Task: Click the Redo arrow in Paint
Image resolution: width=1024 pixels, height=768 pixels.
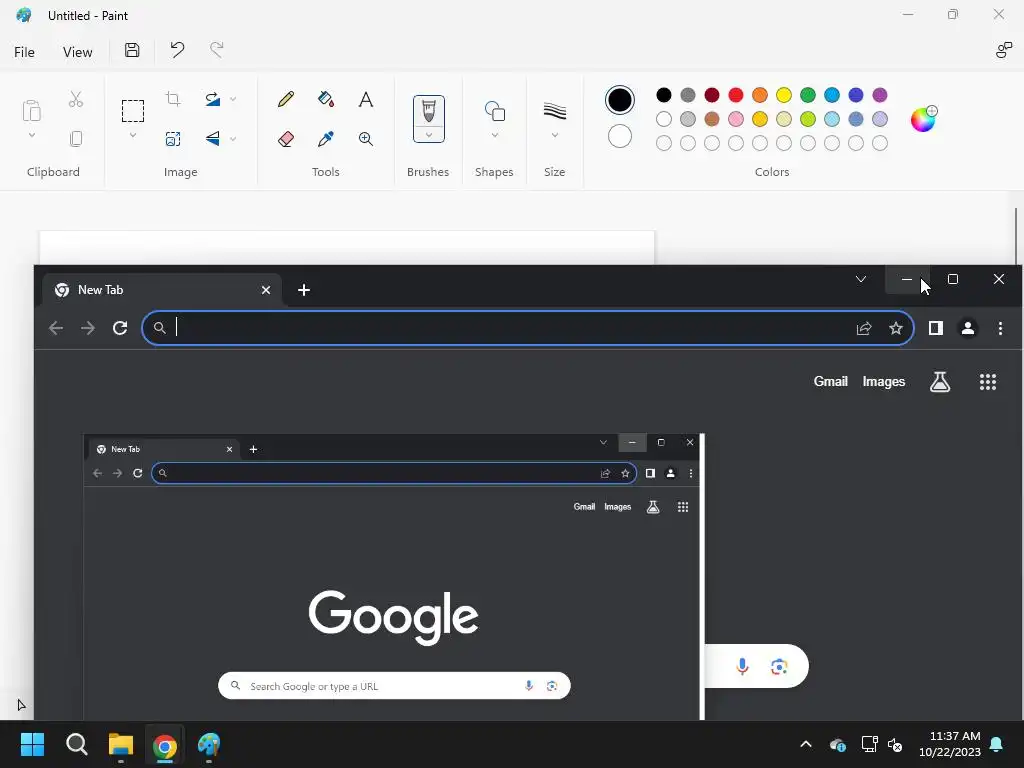Action: 216,50
